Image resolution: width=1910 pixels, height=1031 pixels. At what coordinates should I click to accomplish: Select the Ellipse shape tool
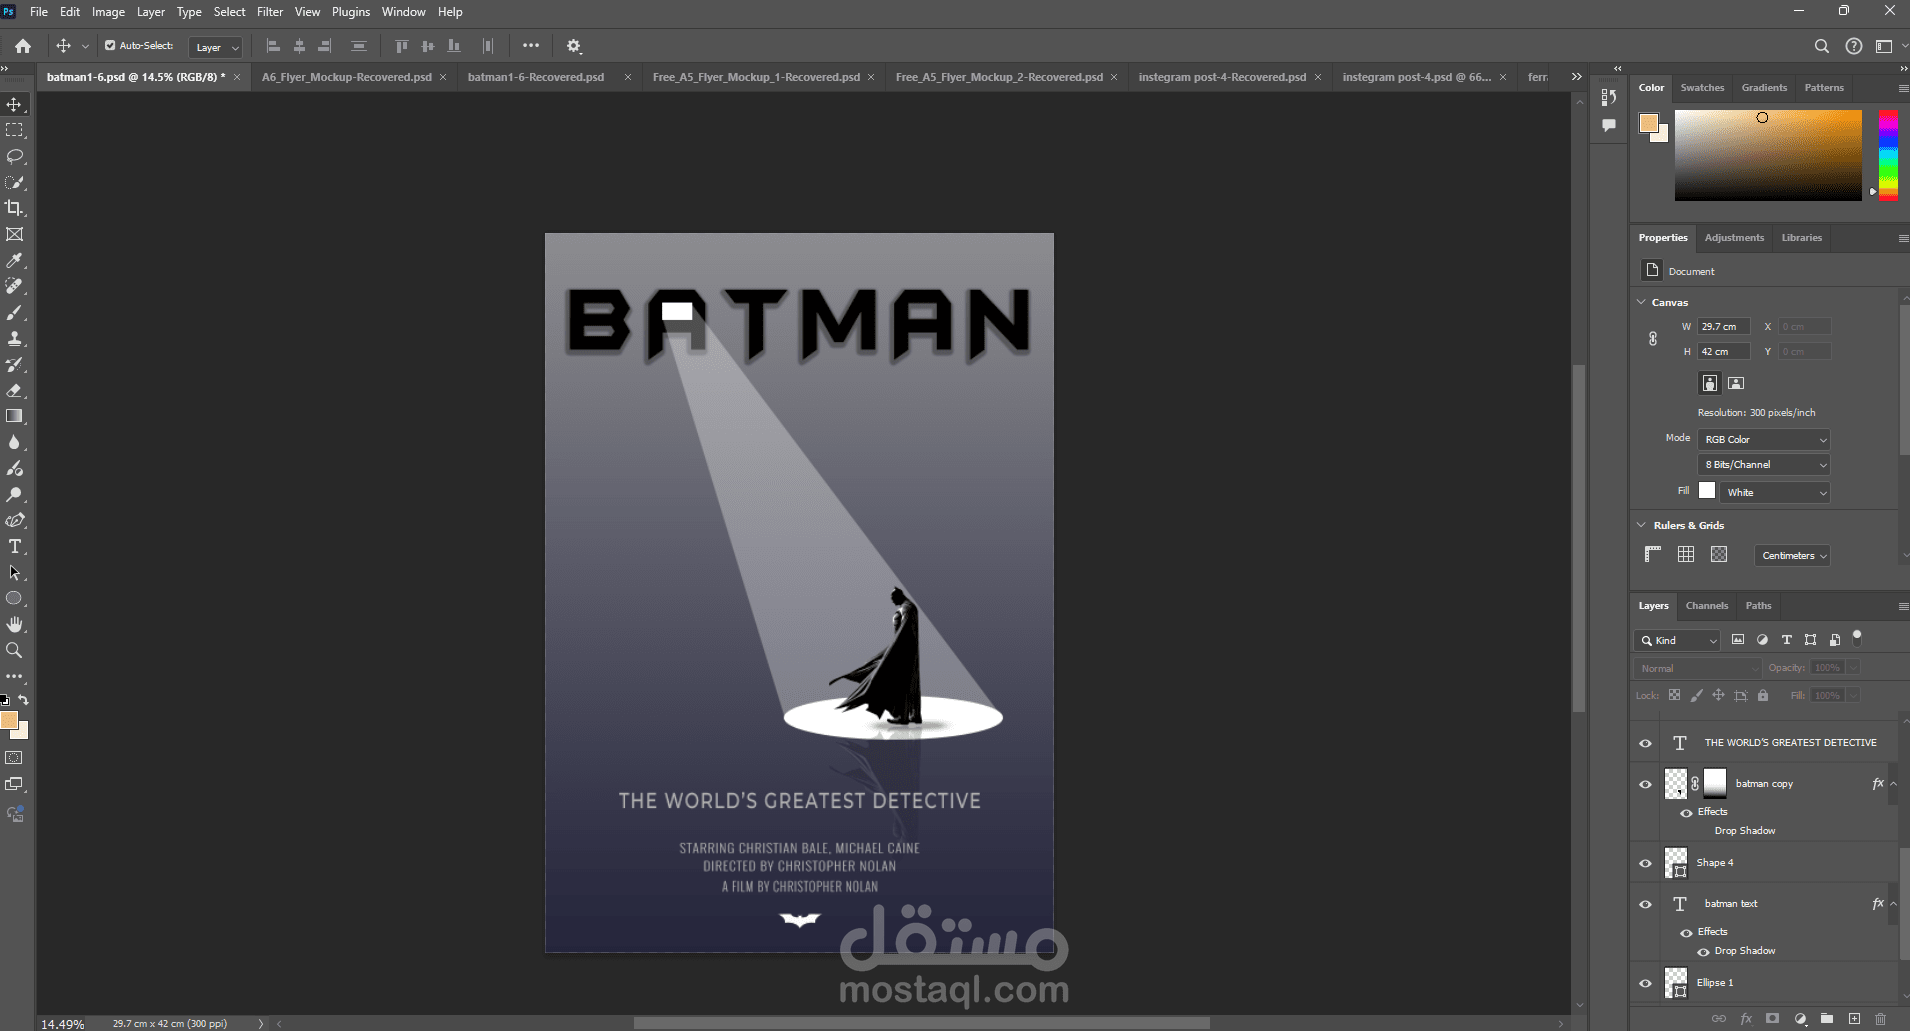(x=15, y=598)
